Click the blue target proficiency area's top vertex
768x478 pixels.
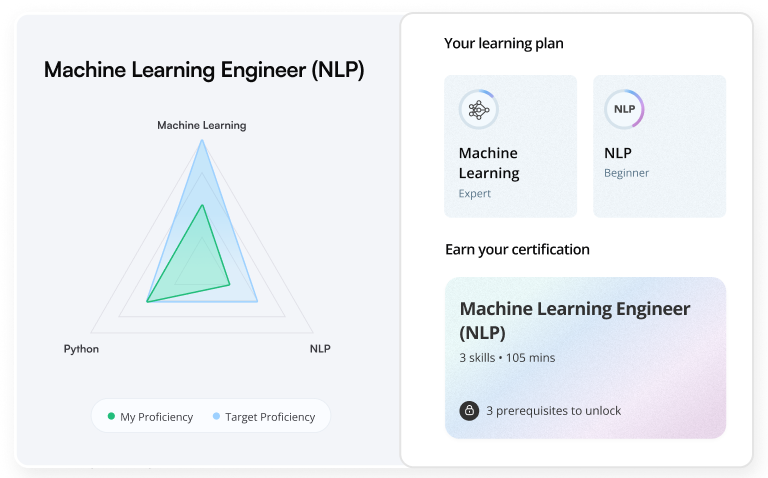click(x=202, y=141)
